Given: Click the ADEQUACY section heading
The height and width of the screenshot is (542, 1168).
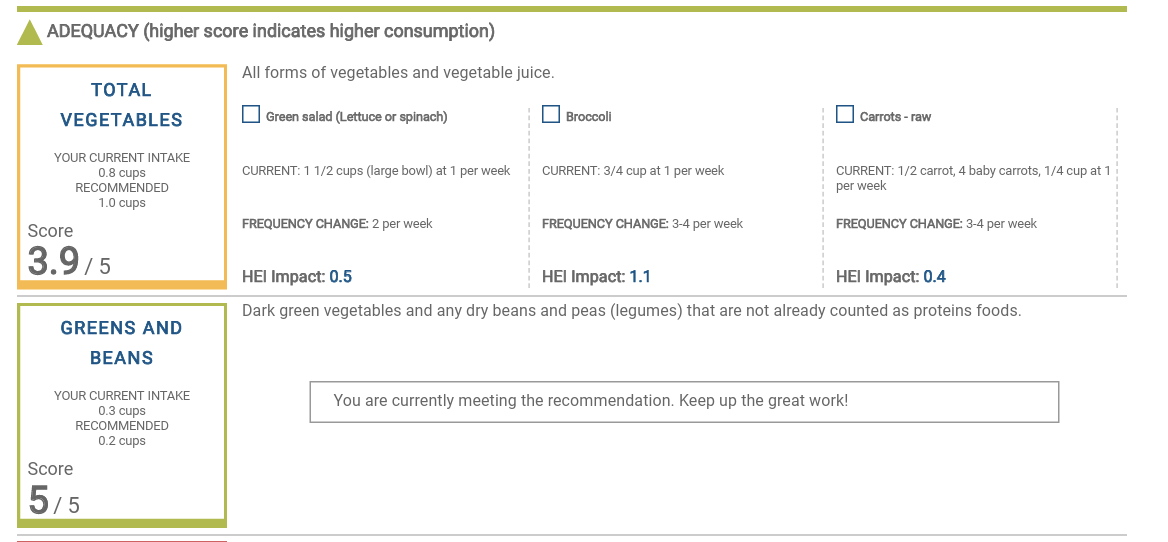Looking at the screenshot, I should [270, 31].
